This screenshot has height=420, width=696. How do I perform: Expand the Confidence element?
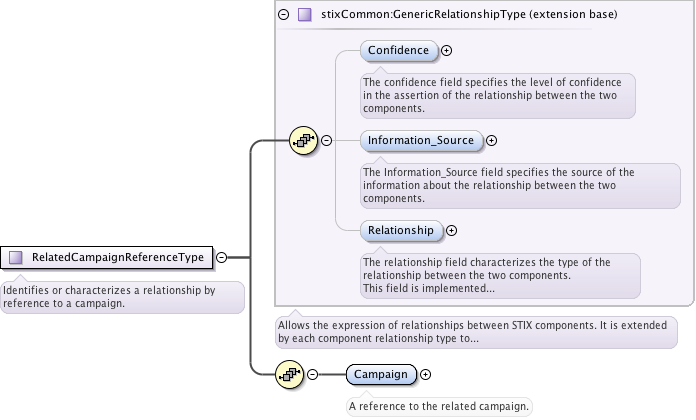446,50
